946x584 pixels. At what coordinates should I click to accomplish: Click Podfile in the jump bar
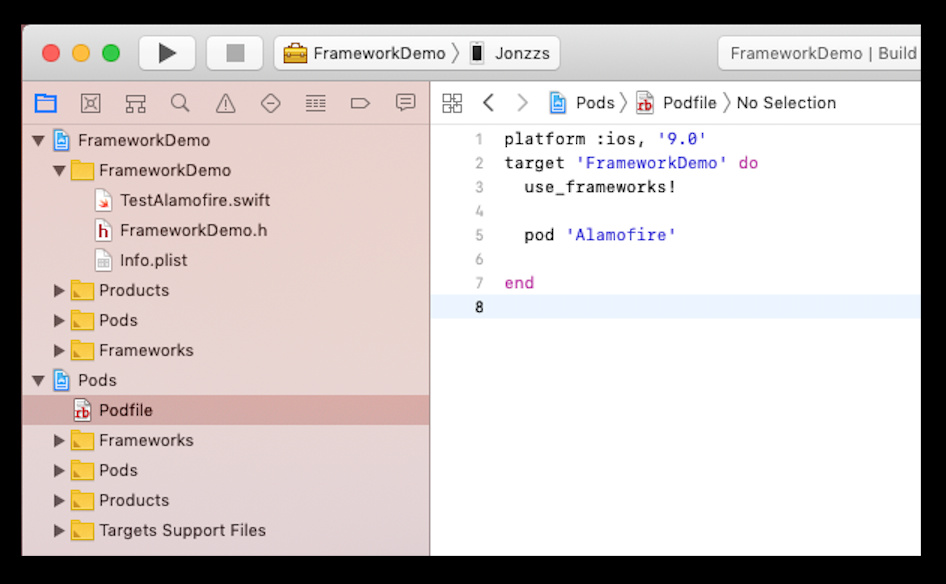[x=689, y=103]
